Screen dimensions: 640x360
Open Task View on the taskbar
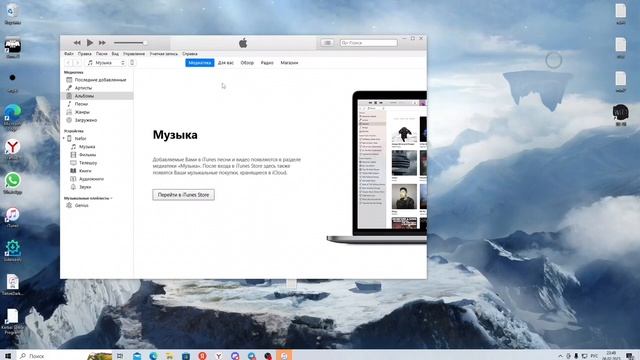click(120, 356)
